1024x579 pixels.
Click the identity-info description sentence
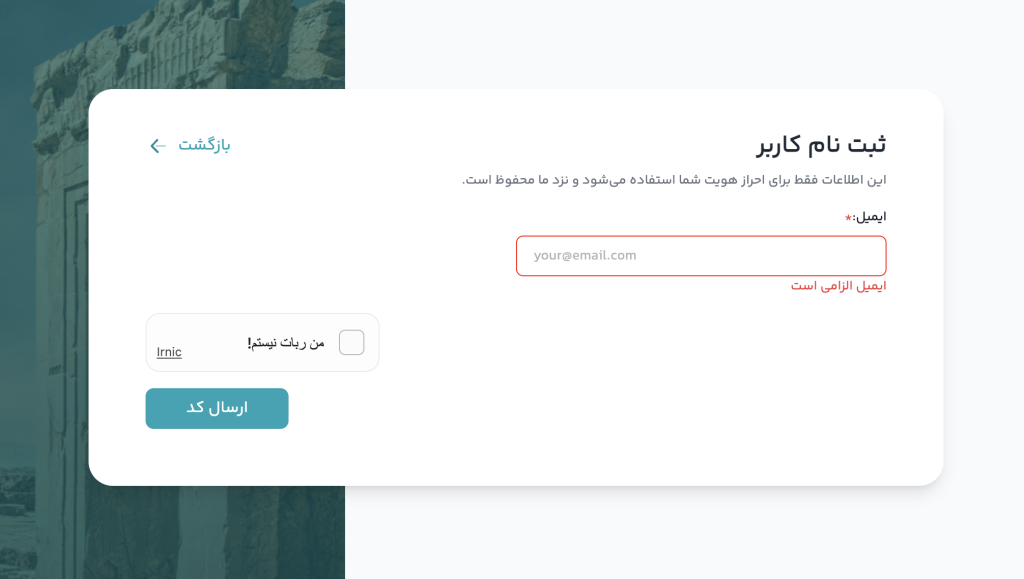click(x=674, y=180)
